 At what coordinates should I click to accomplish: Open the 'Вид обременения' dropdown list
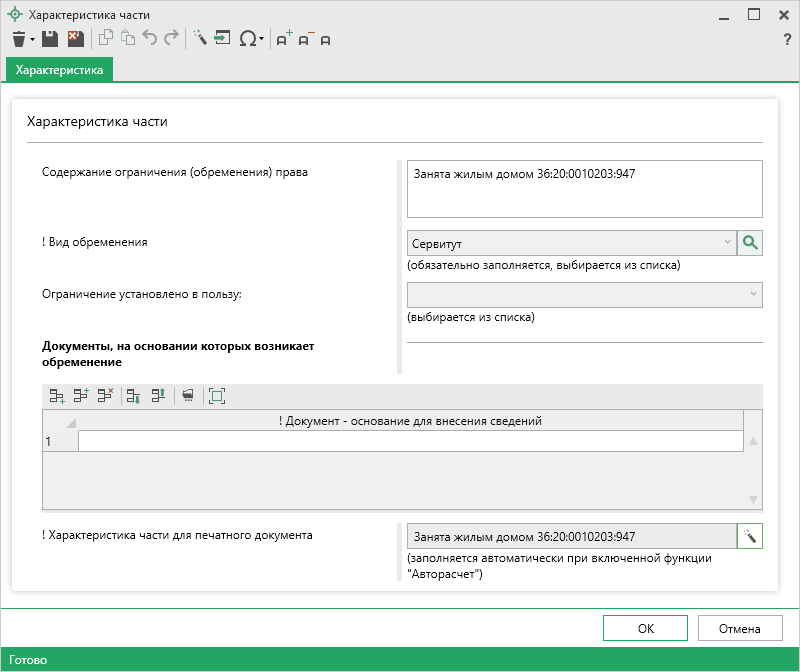coord(727,243)
